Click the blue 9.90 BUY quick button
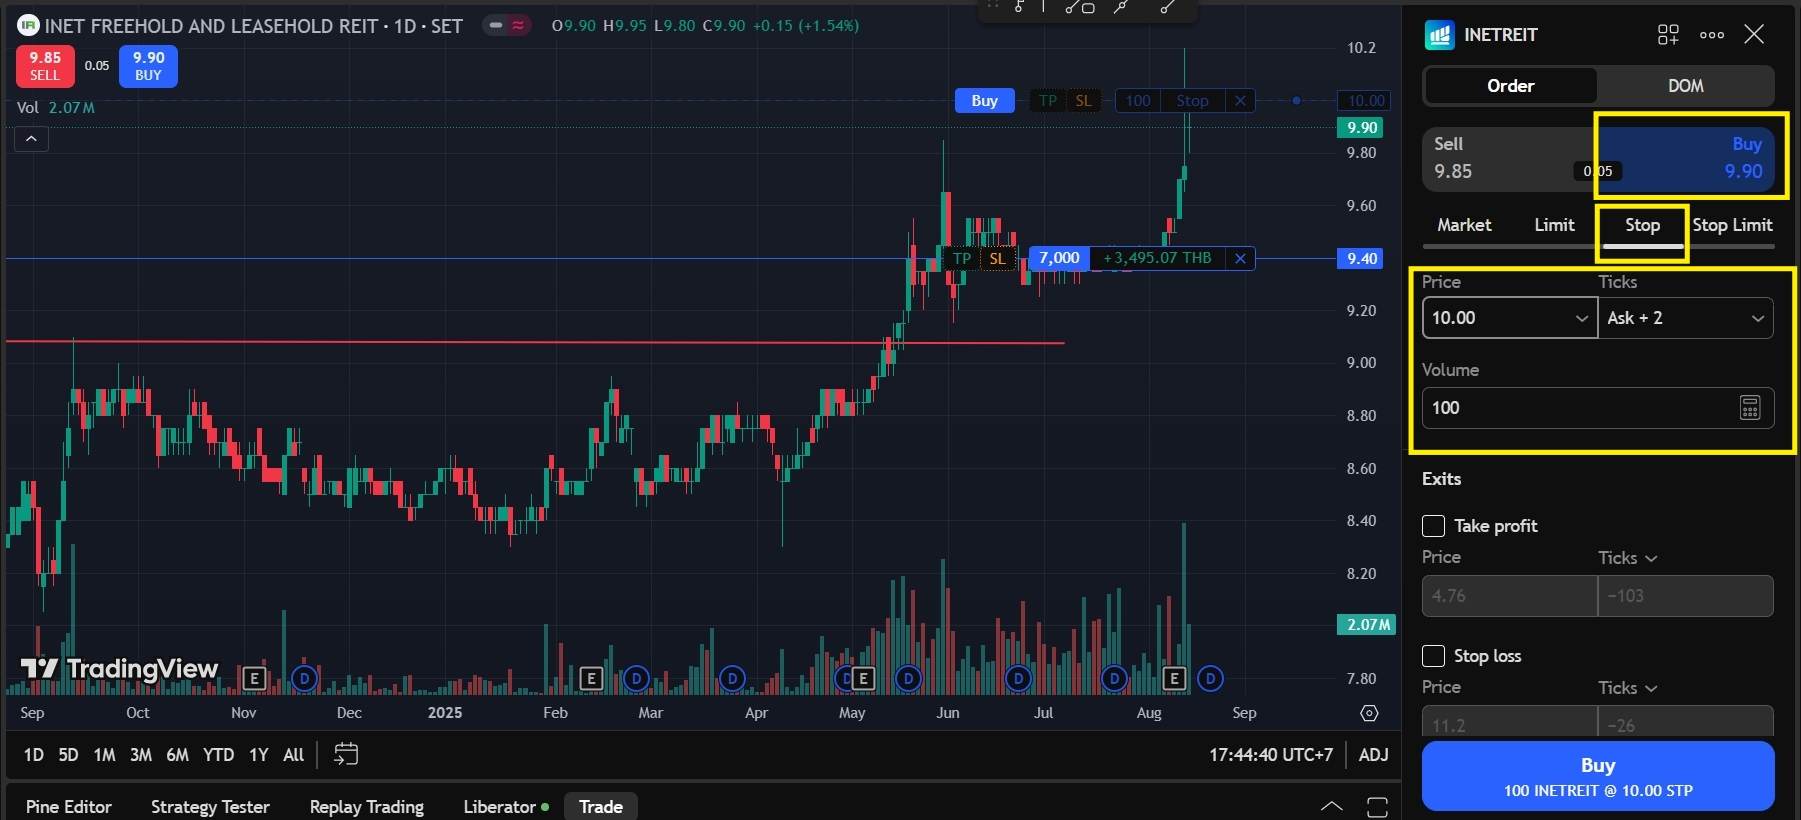 [x=148, y=66]
